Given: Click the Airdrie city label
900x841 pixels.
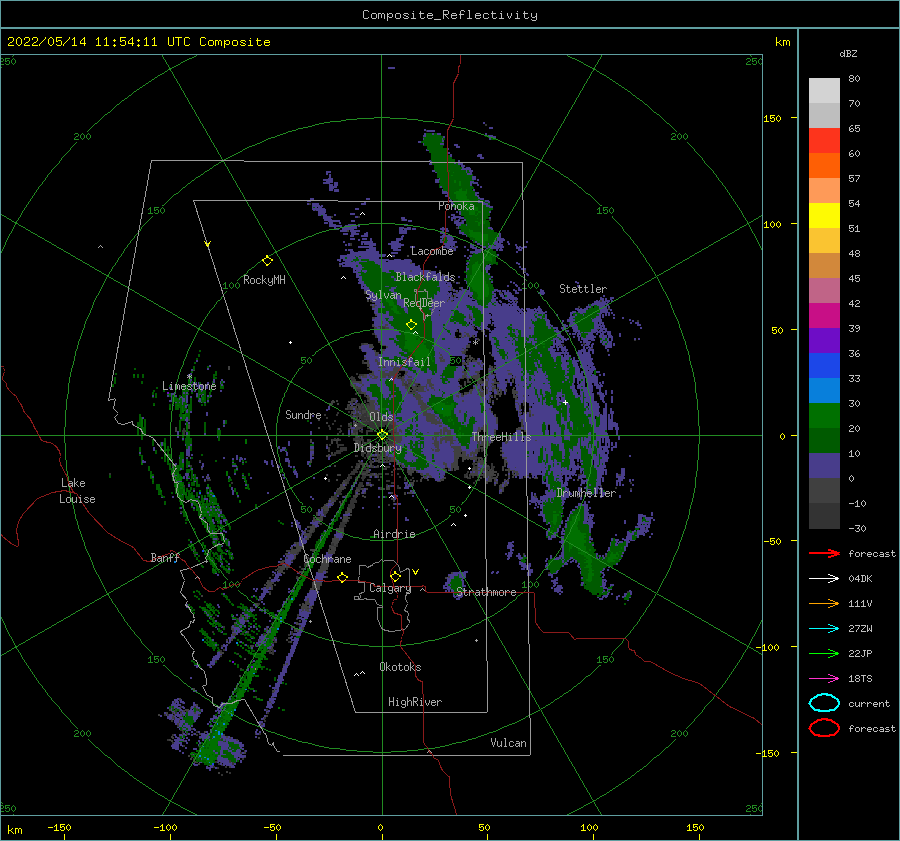Looking at the screenshot, I should point(394,534).
